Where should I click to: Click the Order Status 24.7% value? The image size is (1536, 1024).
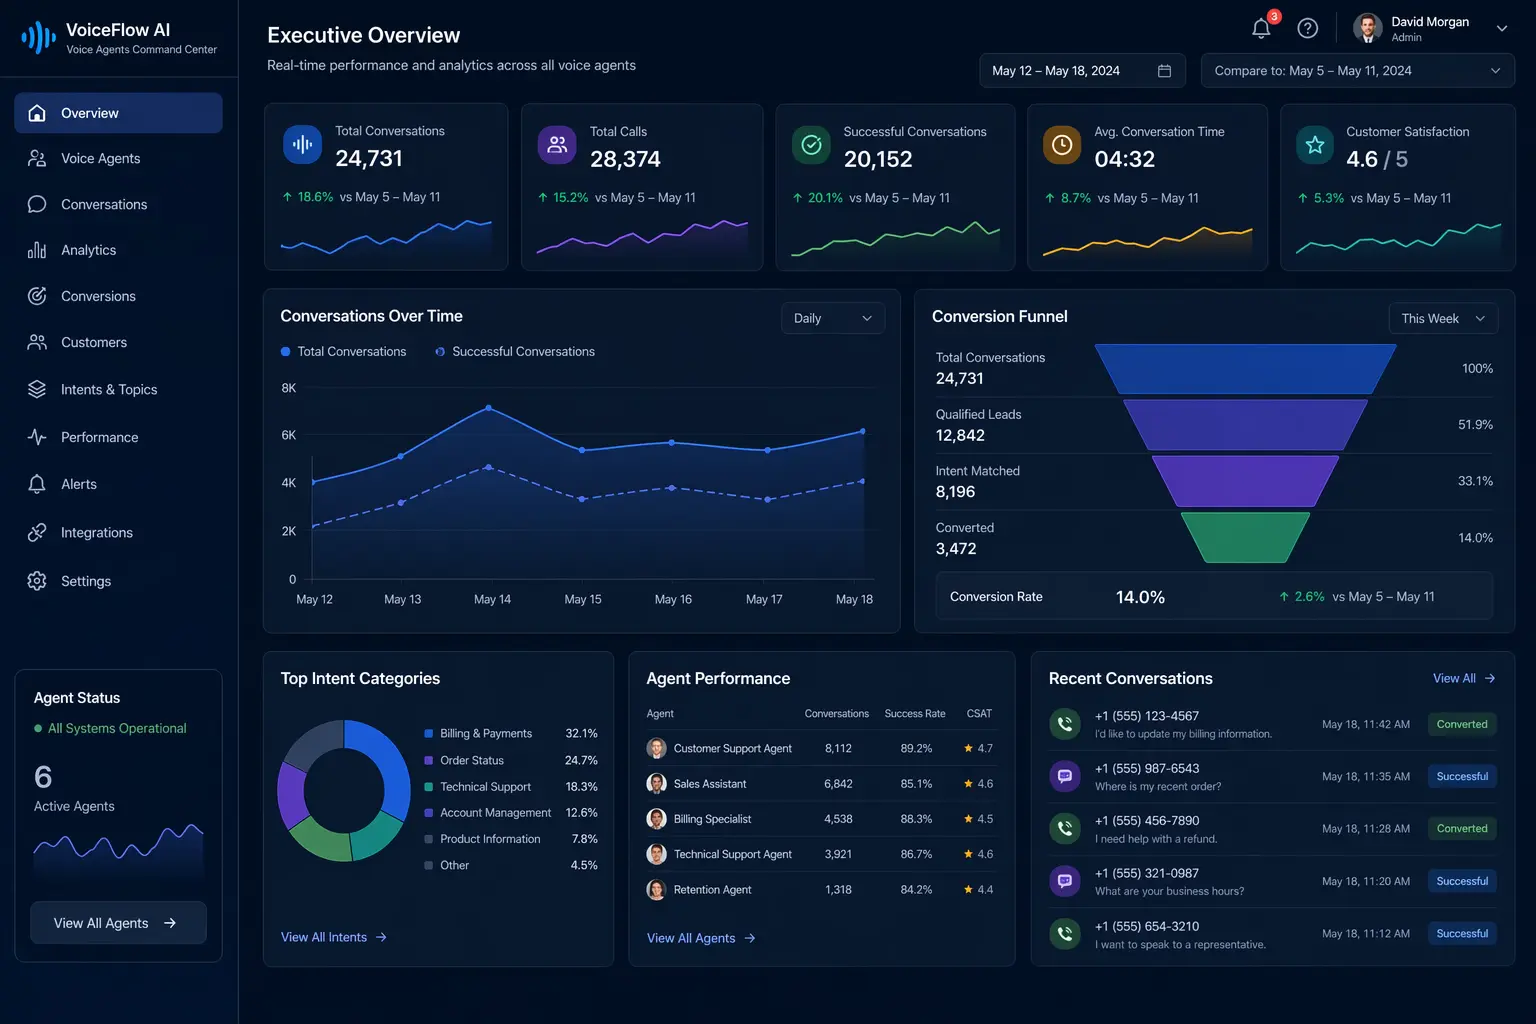coord(581,761)
